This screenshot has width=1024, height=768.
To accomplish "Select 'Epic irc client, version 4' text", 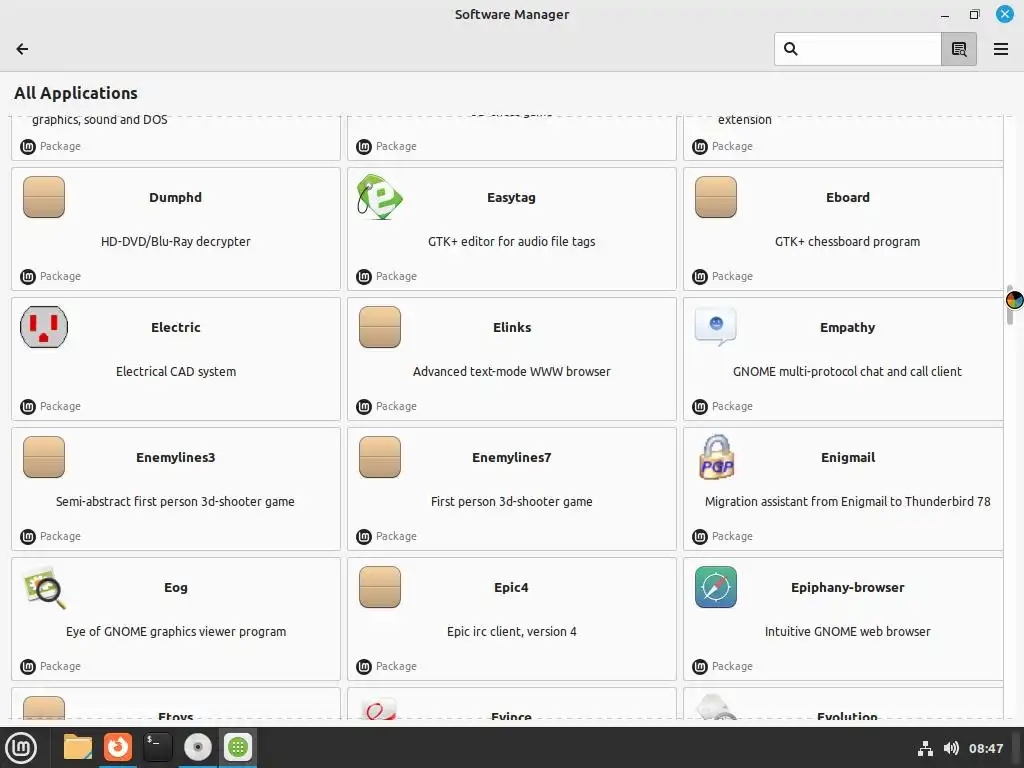I will tap(511, 632).
